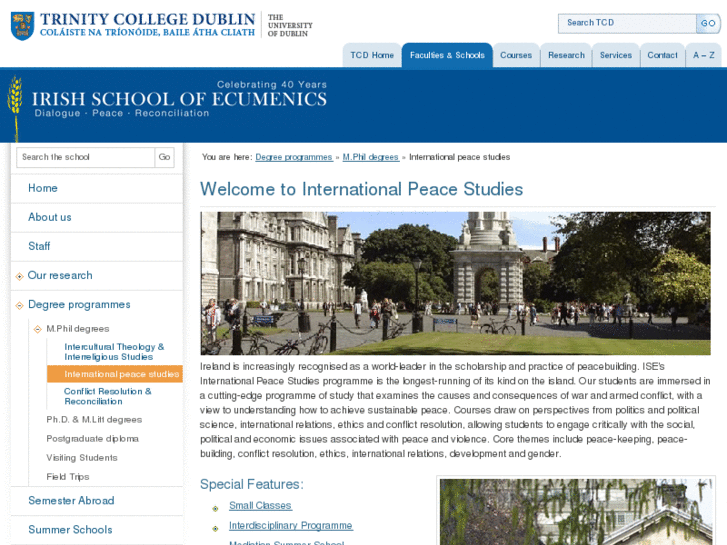
Task: Click the Irish School of Ecumenics banner title
Action: pos(179,99)
